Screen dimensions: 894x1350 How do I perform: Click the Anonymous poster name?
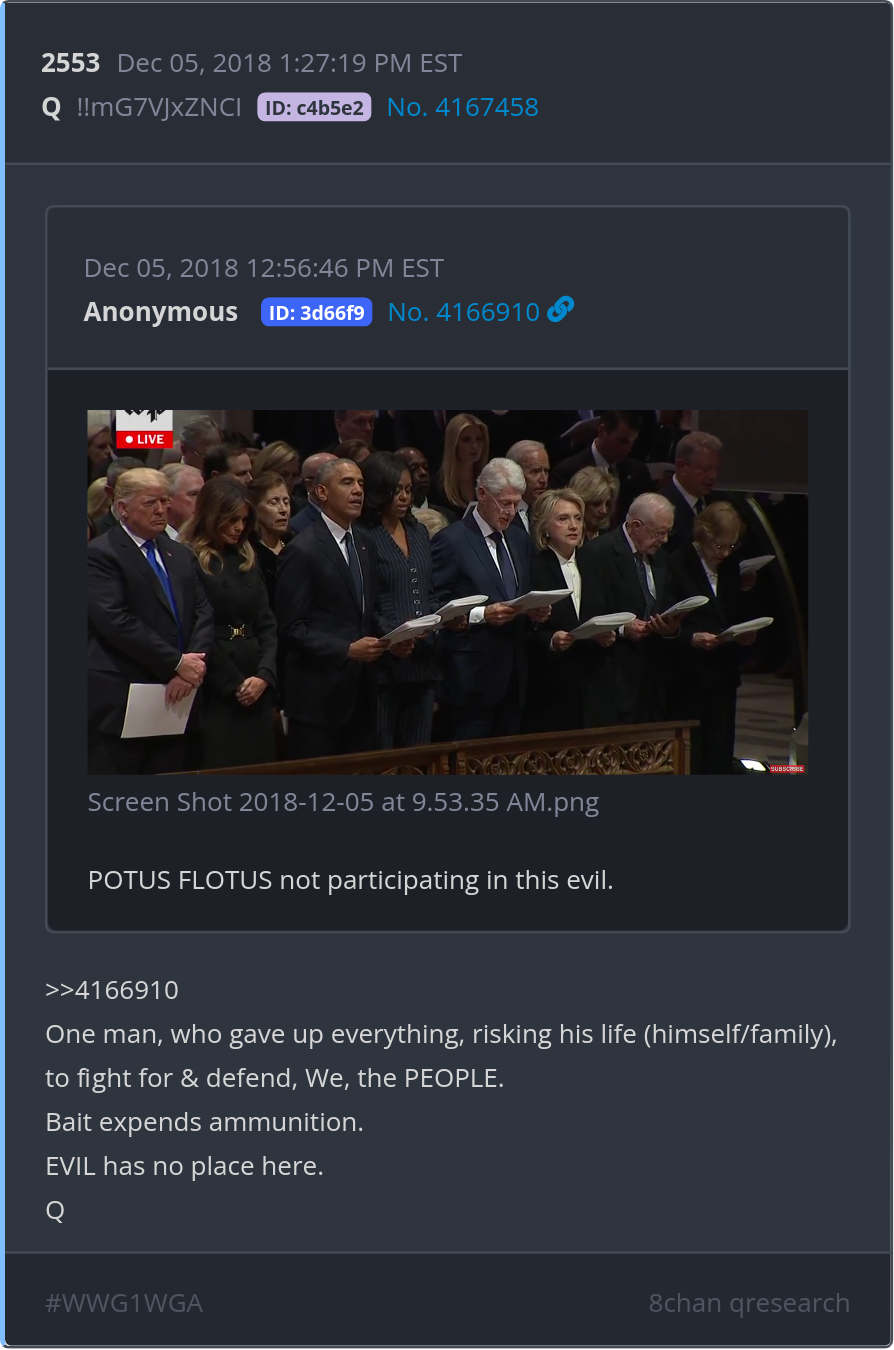coord(161,312)
